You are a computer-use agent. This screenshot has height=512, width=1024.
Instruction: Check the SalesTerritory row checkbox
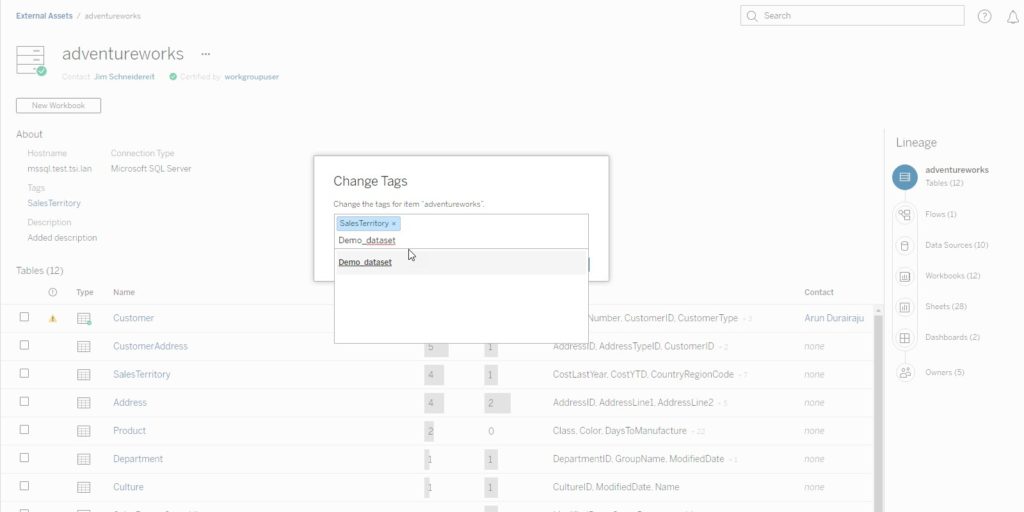pos(24,373)
